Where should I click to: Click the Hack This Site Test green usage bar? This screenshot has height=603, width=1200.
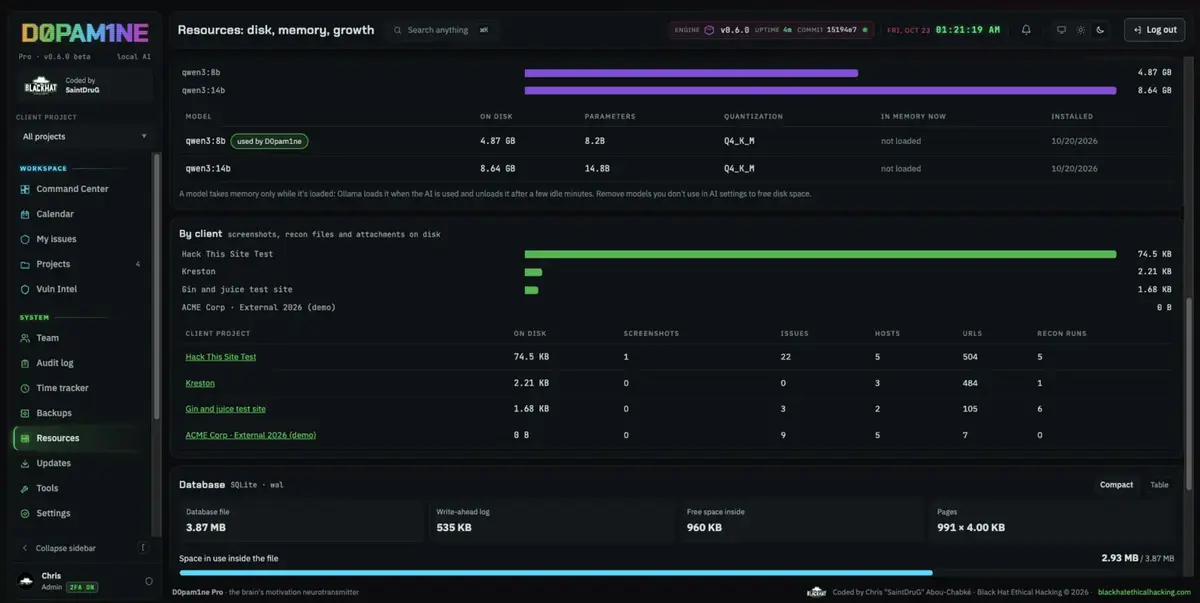click(x=820, y=254)
